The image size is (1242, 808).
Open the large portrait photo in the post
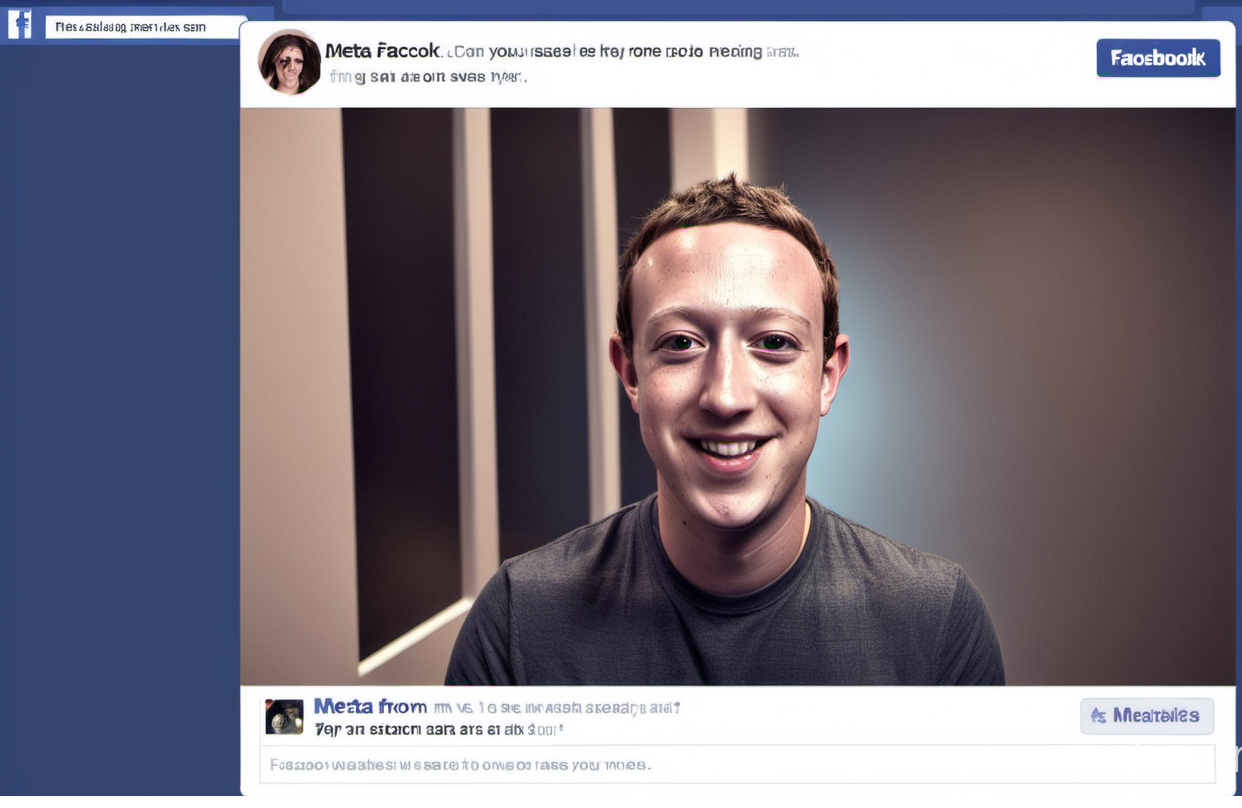pyautogui.click(x=737, y=396)
